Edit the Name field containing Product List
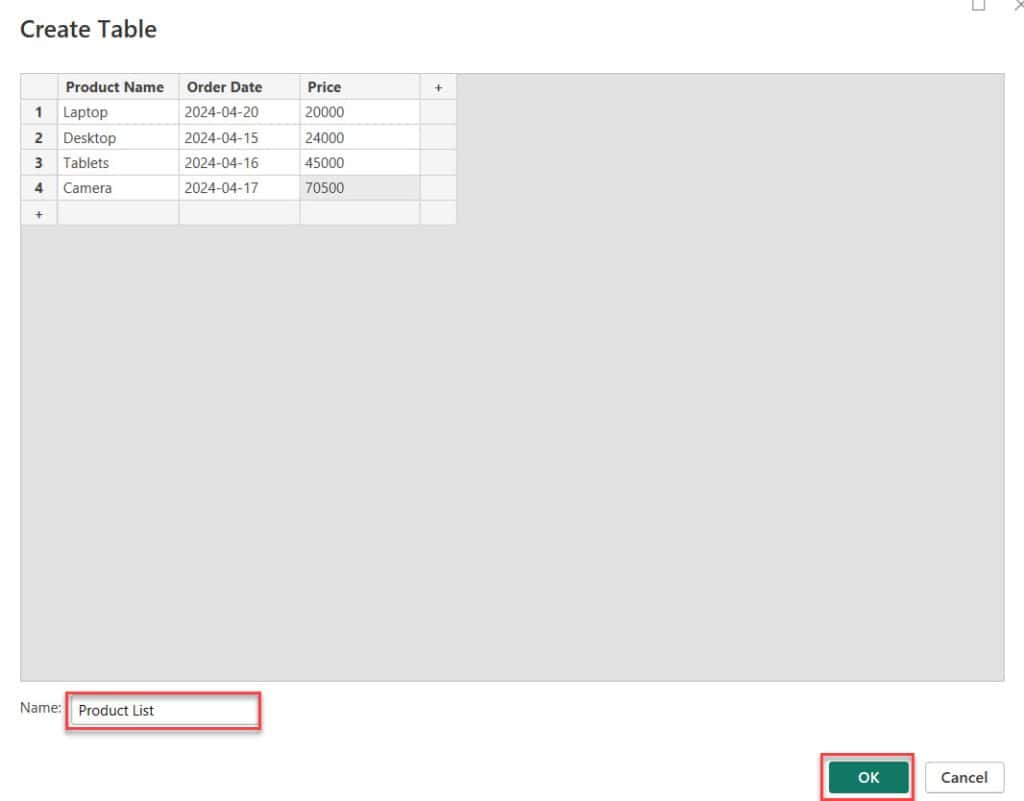 pos(163,710)
